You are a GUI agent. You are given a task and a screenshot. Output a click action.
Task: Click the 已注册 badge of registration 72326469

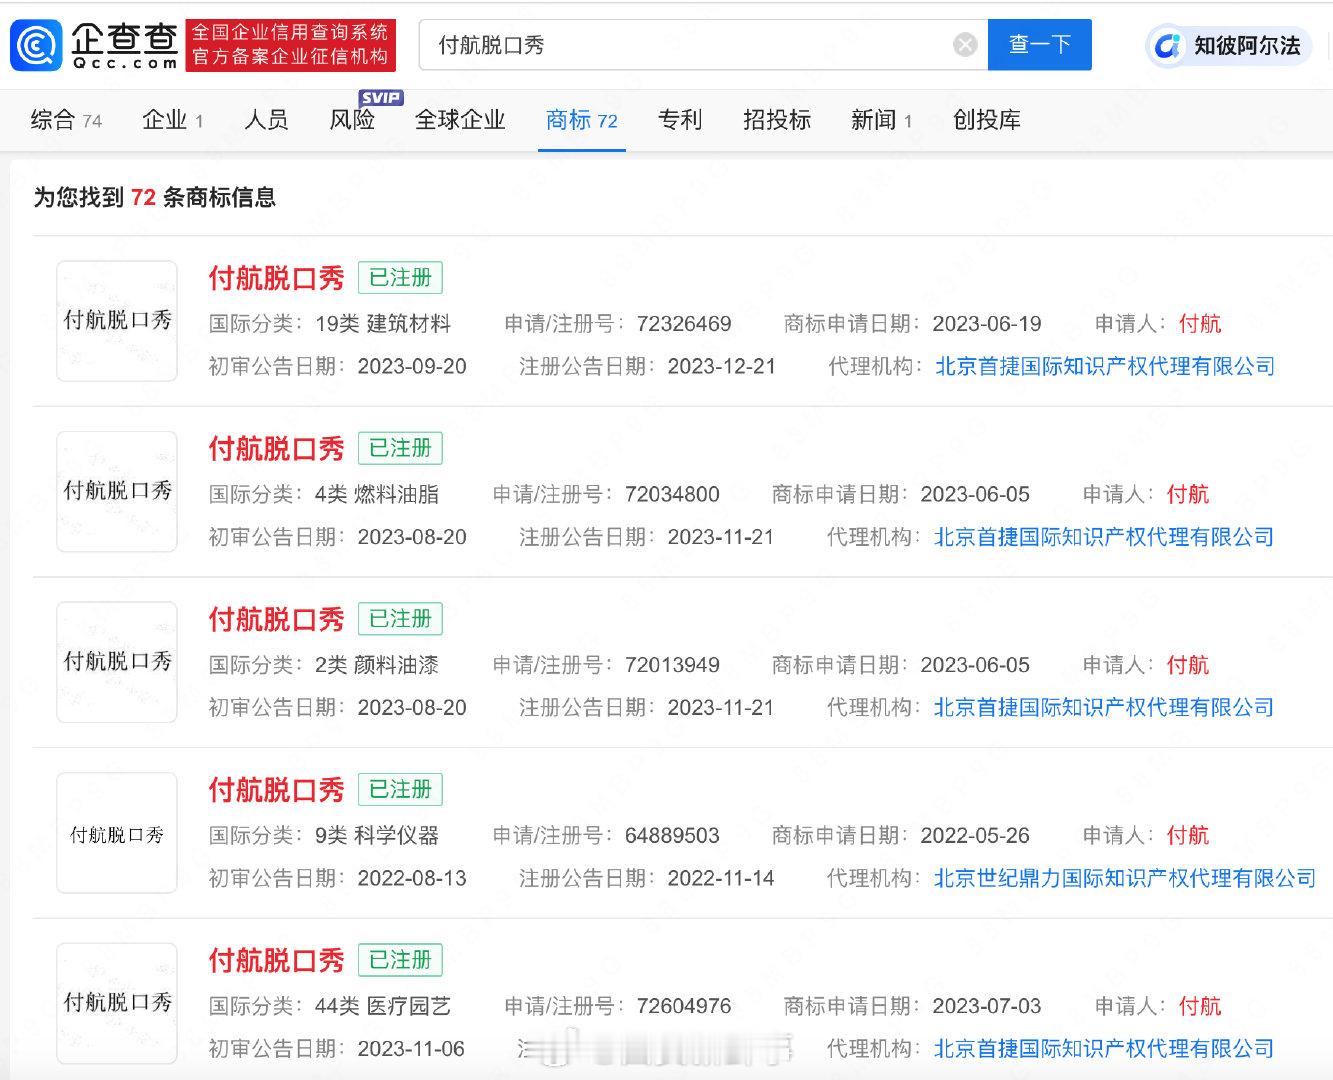coord(400,278)
